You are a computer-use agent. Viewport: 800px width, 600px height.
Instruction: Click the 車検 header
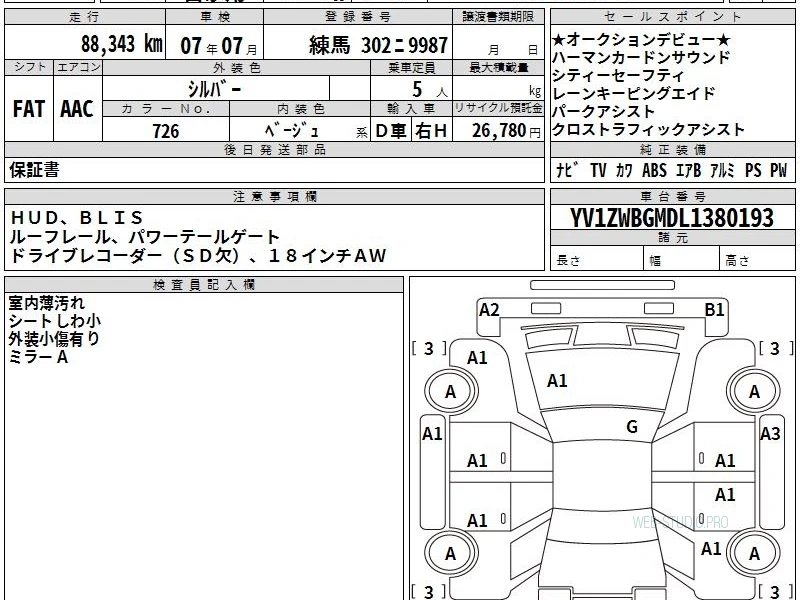coord(215,17)
